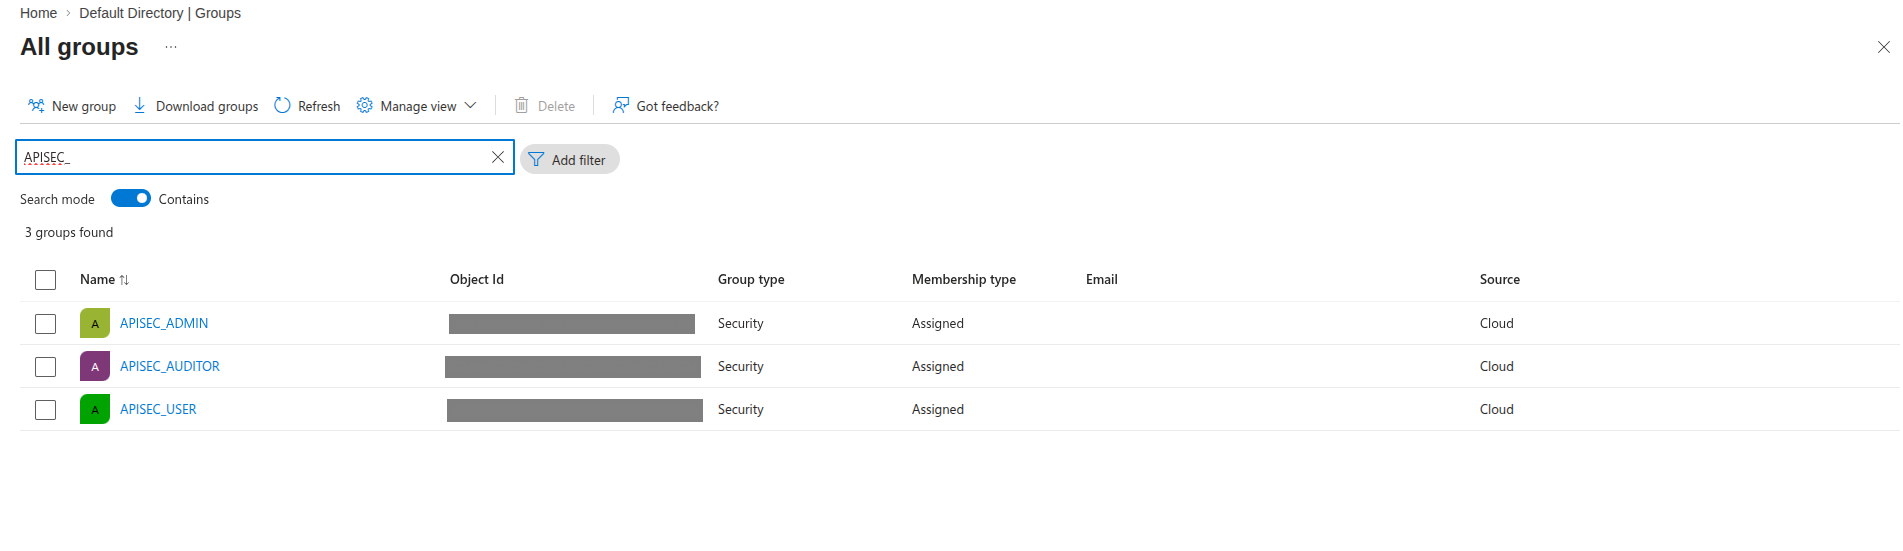This screenshot has width=1903, height=551.
Task: Click Assigned in the APISEC_ADMIN row
Action: pyautogui.click(x=938, y=323)
